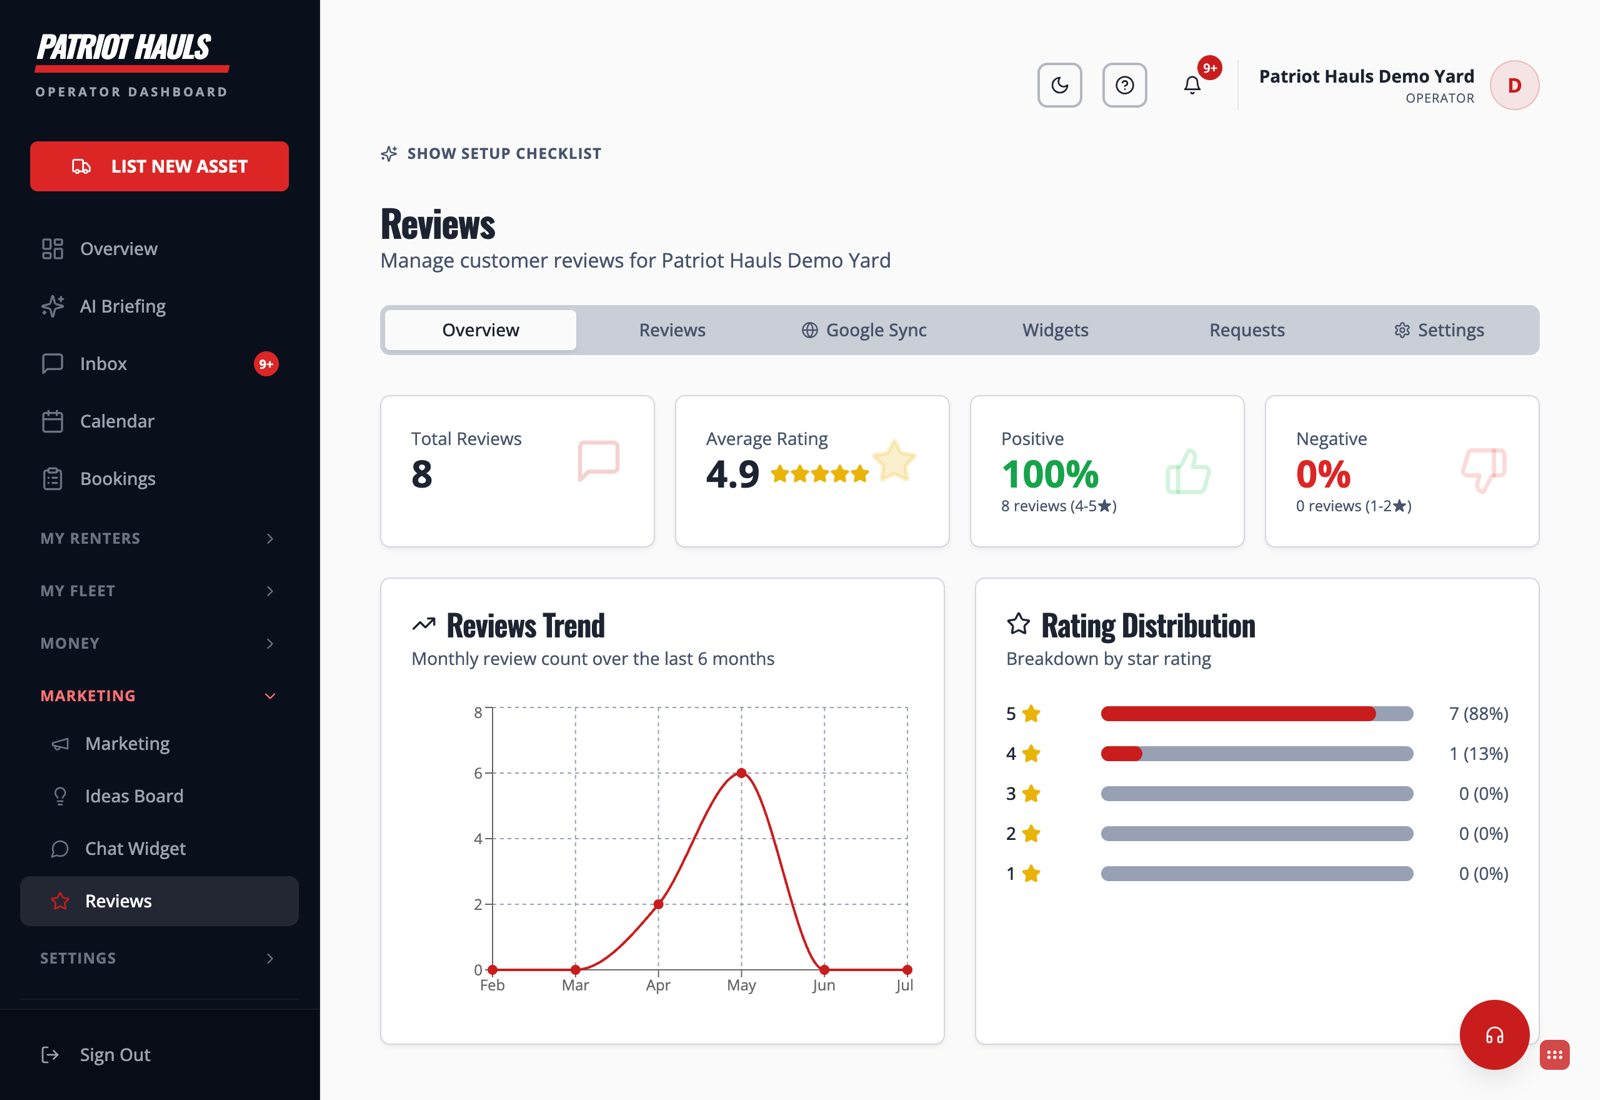
Task: Select the Overview tab
Action: (x=481, y=330)
